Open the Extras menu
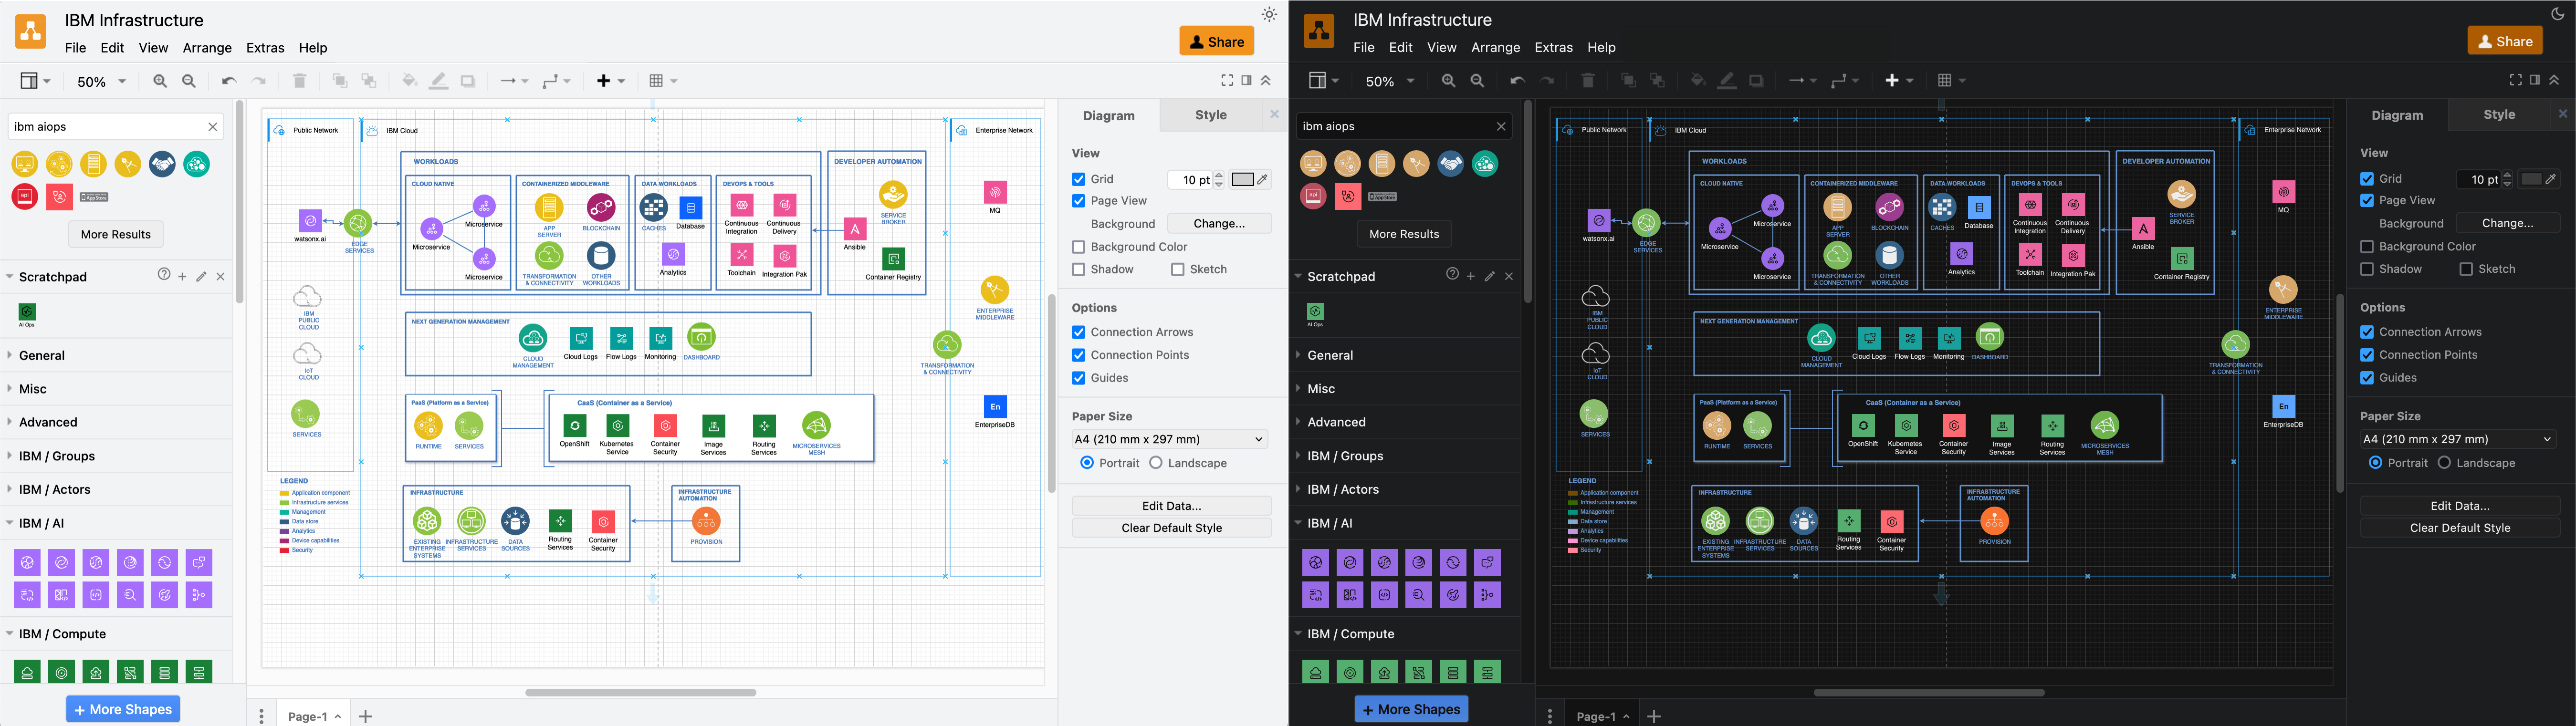Image resolution: width=2576 pixels, height=726 pixels. pos(264,47)
